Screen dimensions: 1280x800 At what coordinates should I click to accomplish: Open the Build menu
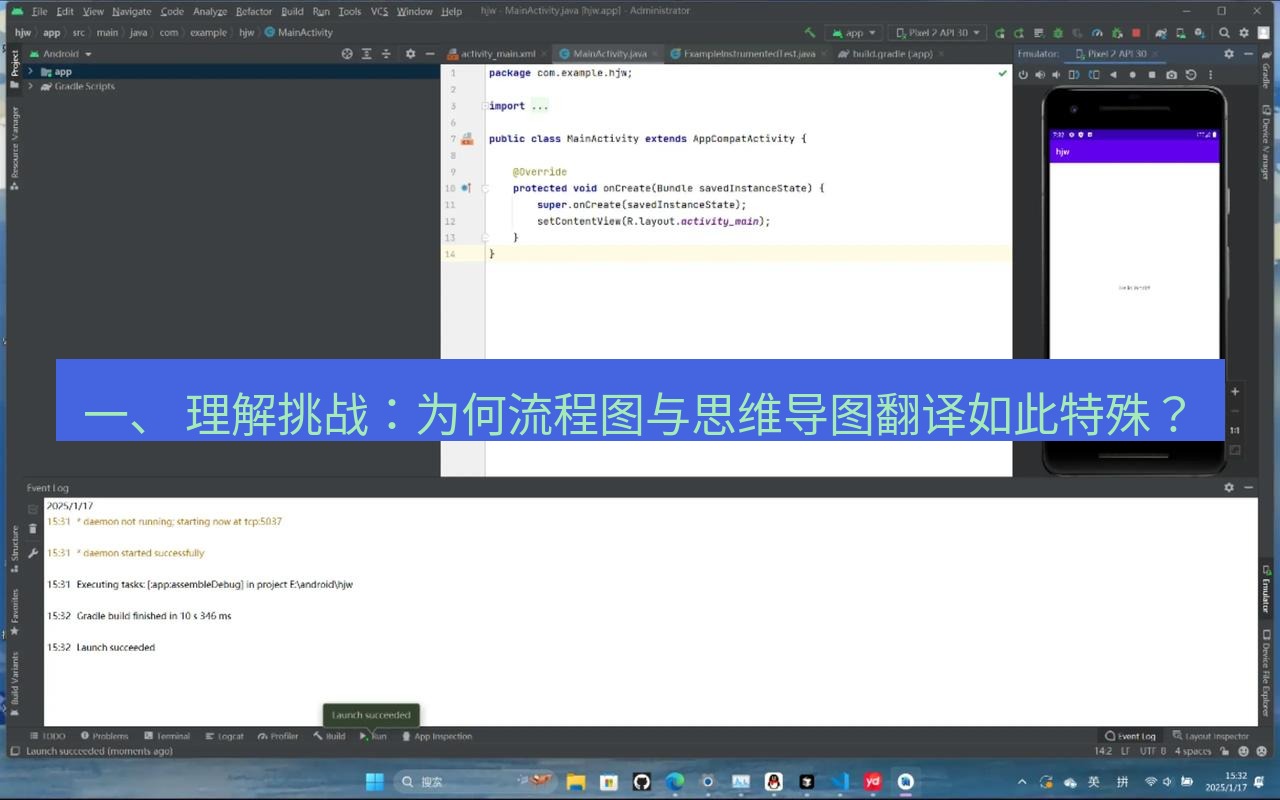[292, 11]
